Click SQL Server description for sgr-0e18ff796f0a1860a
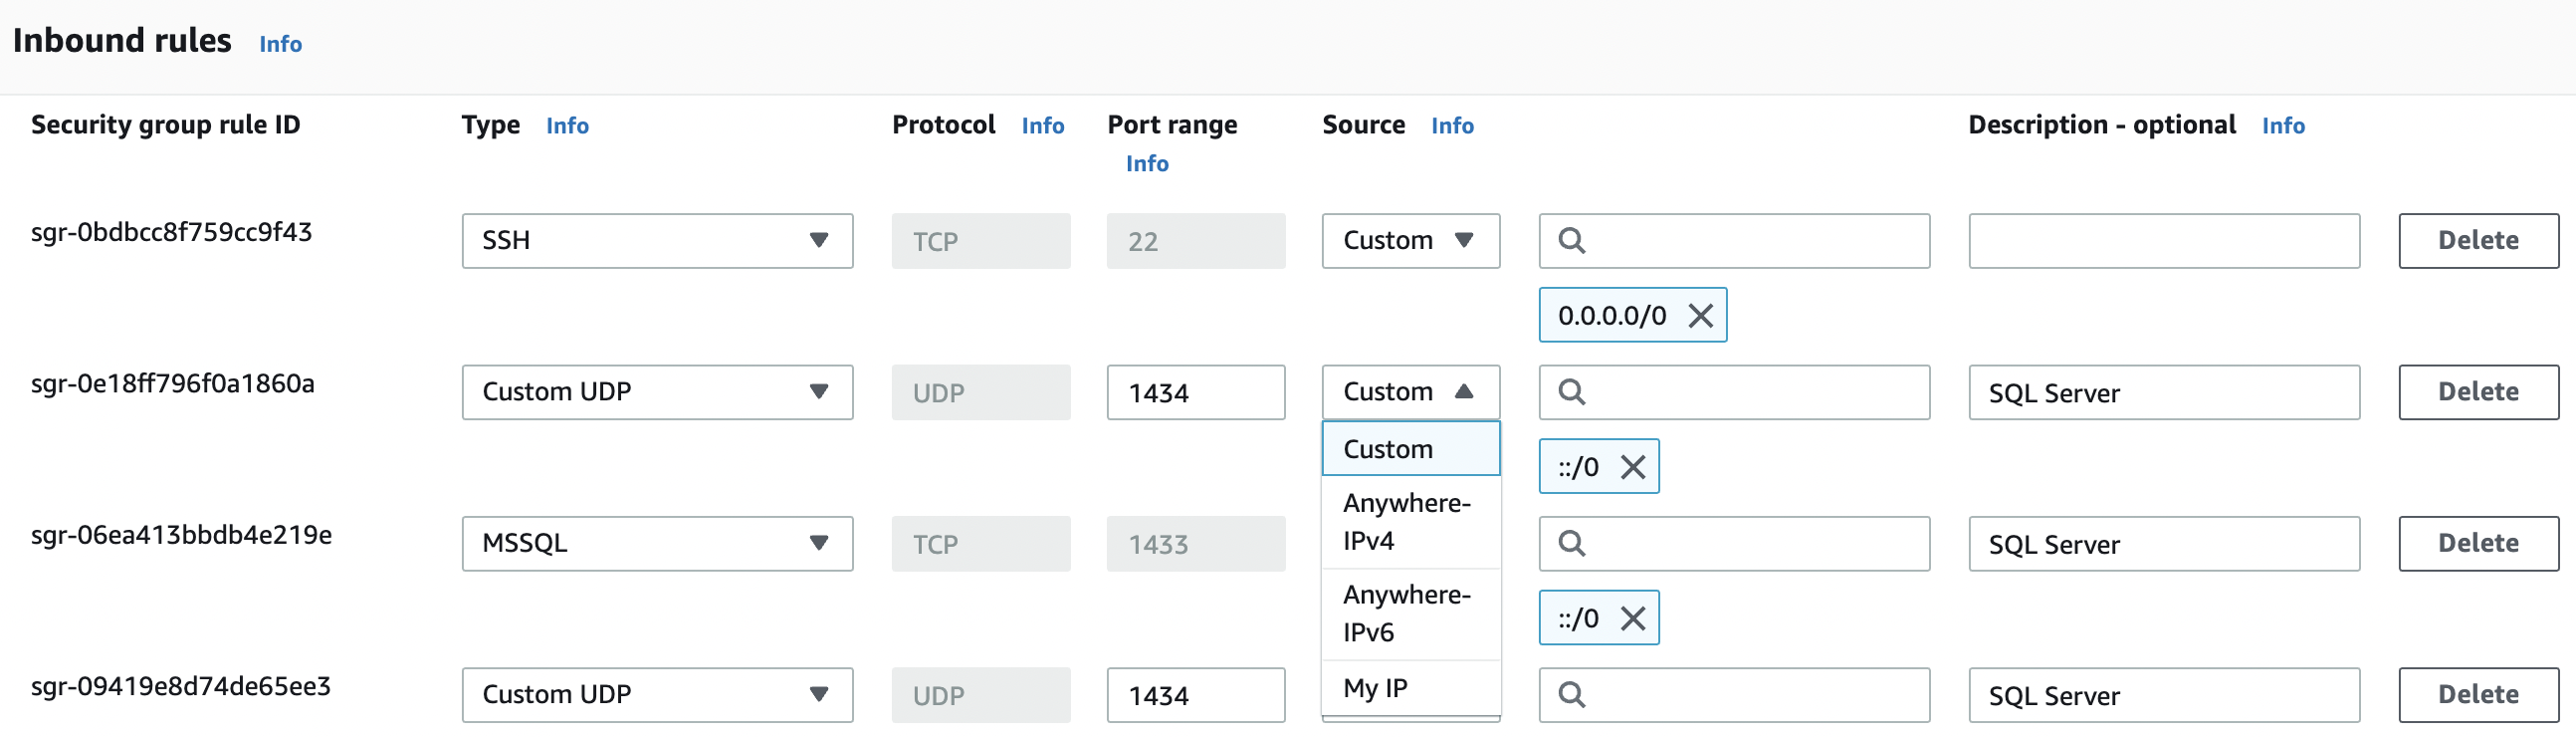2576x737 pixels. point(2164,392)
